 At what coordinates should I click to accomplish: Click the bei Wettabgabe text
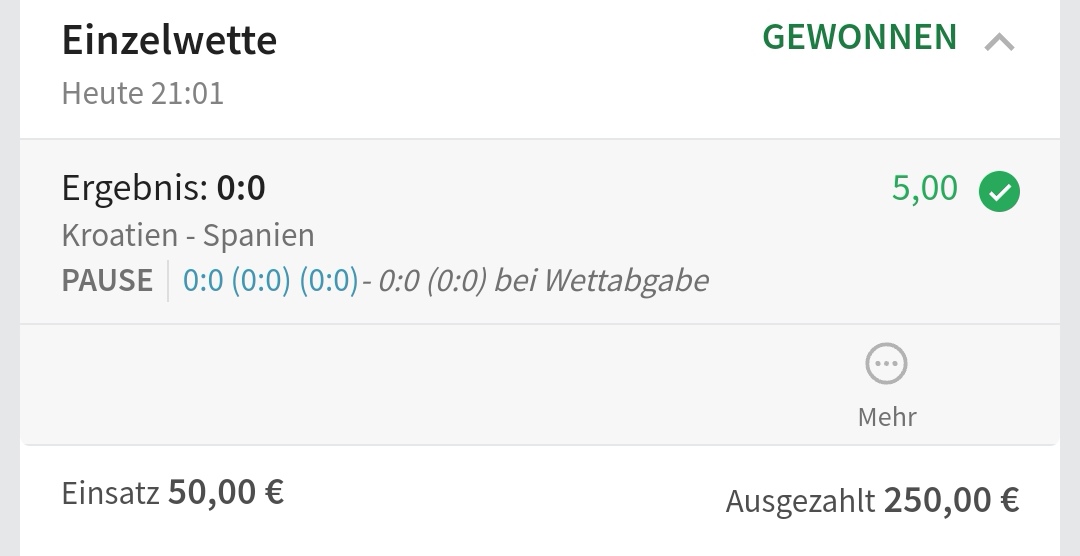(602, 281)
